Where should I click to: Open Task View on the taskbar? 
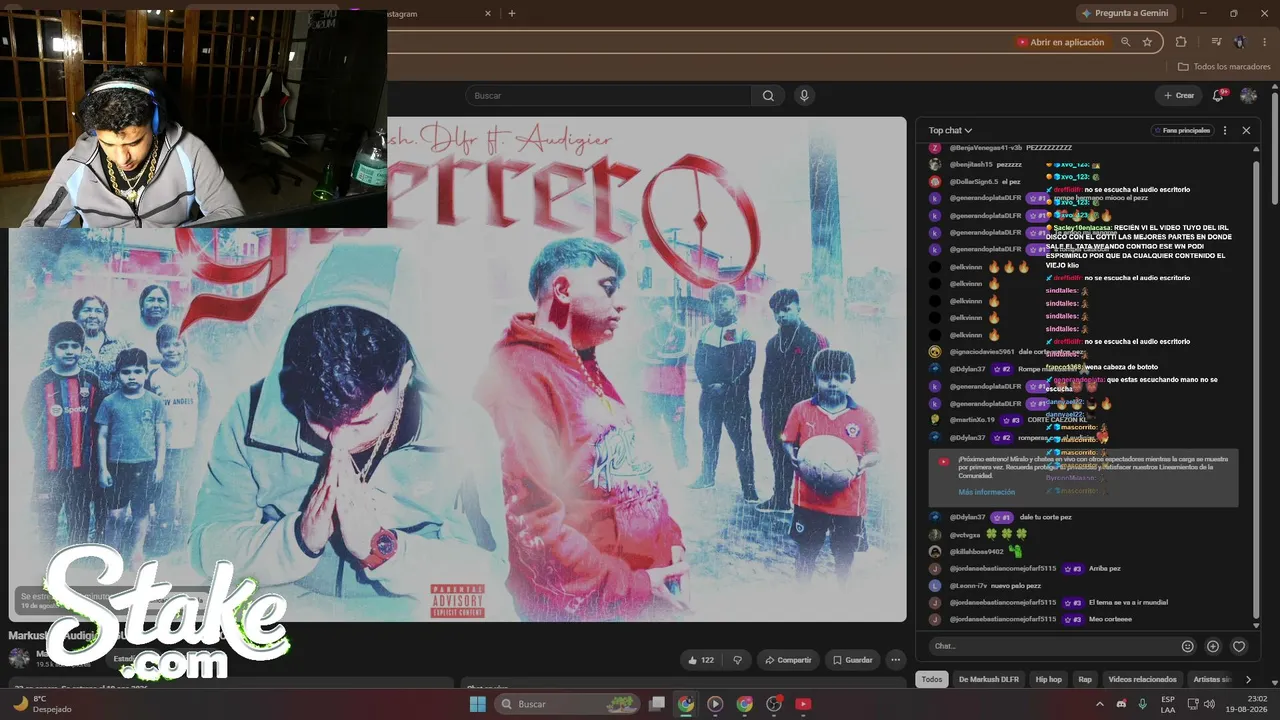657,704
